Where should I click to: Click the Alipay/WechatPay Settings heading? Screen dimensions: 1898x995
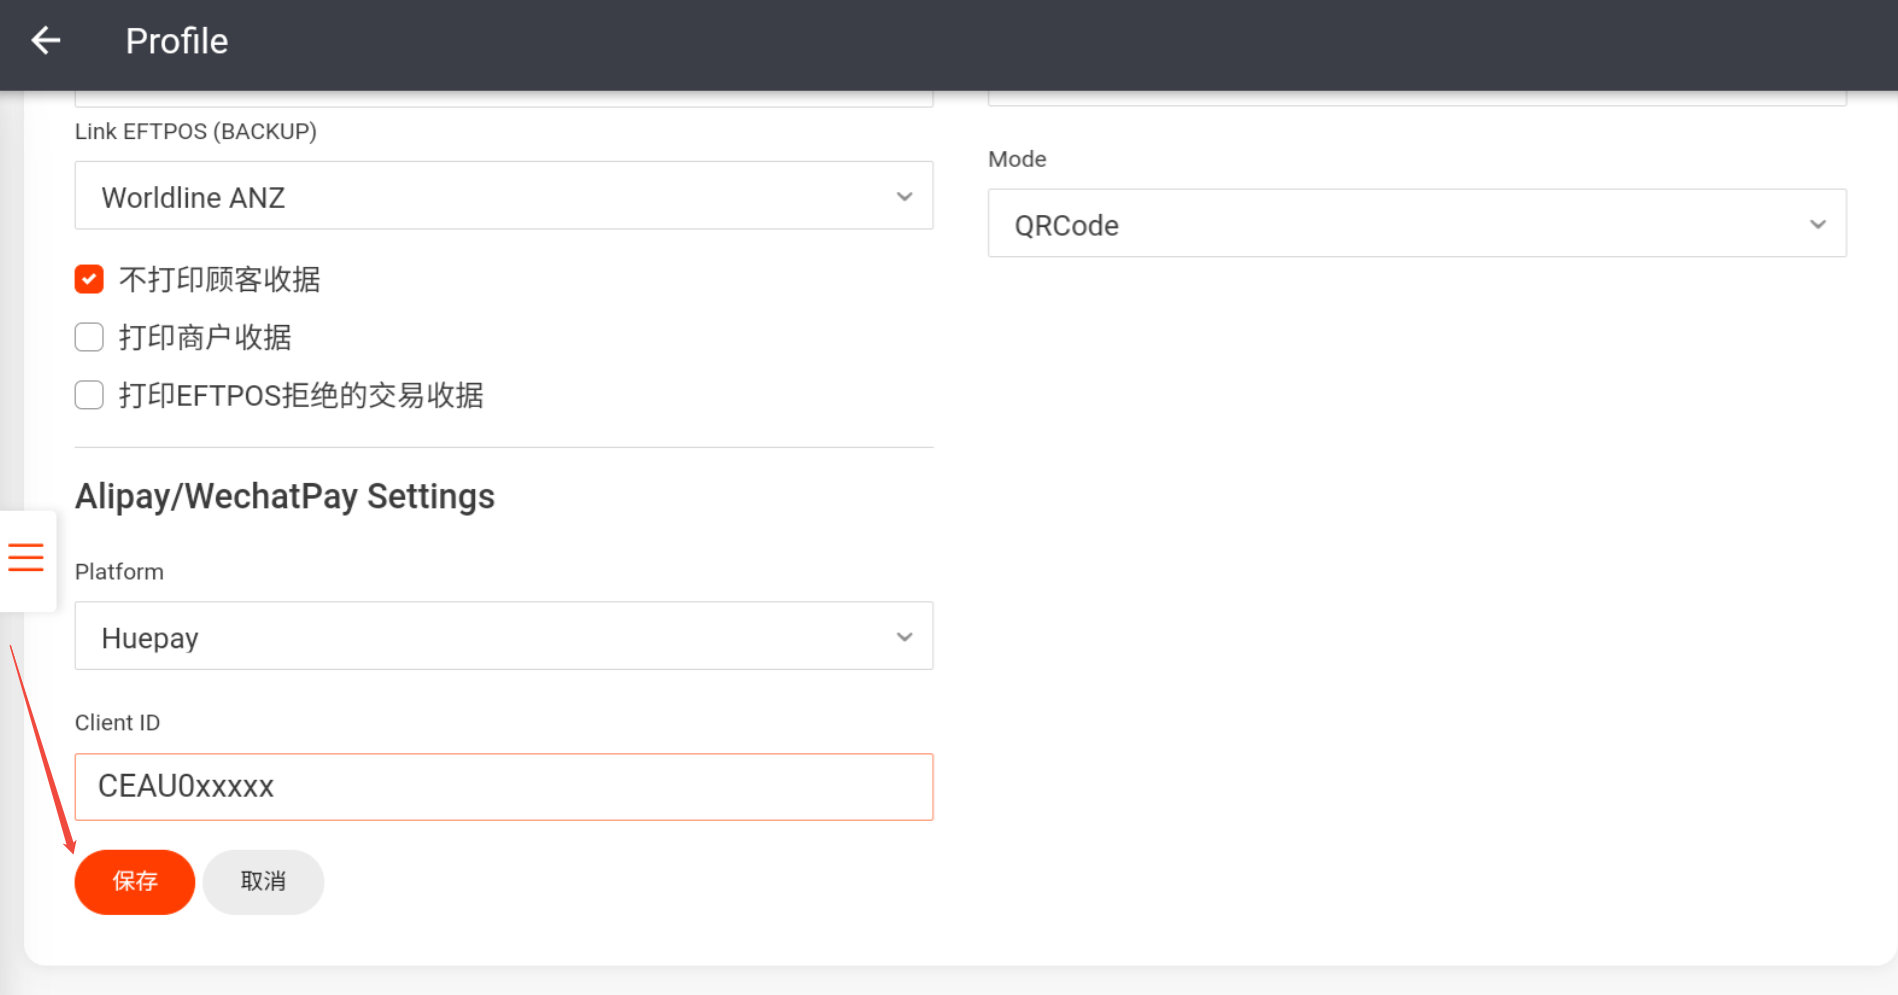(x=285, y=496)
